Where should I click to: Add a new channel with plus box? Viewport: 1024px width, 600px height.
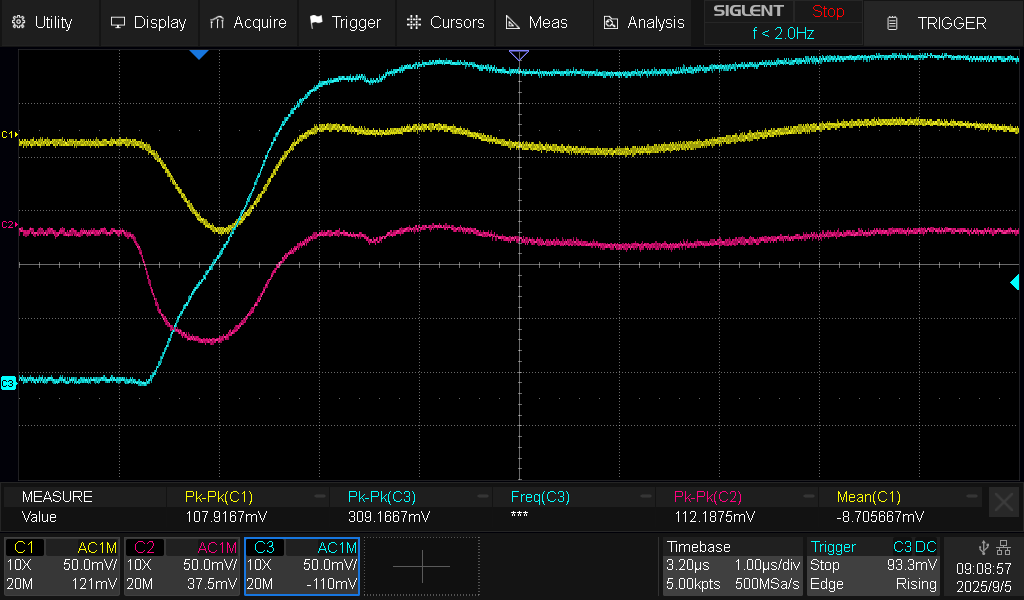coord(421,566)
